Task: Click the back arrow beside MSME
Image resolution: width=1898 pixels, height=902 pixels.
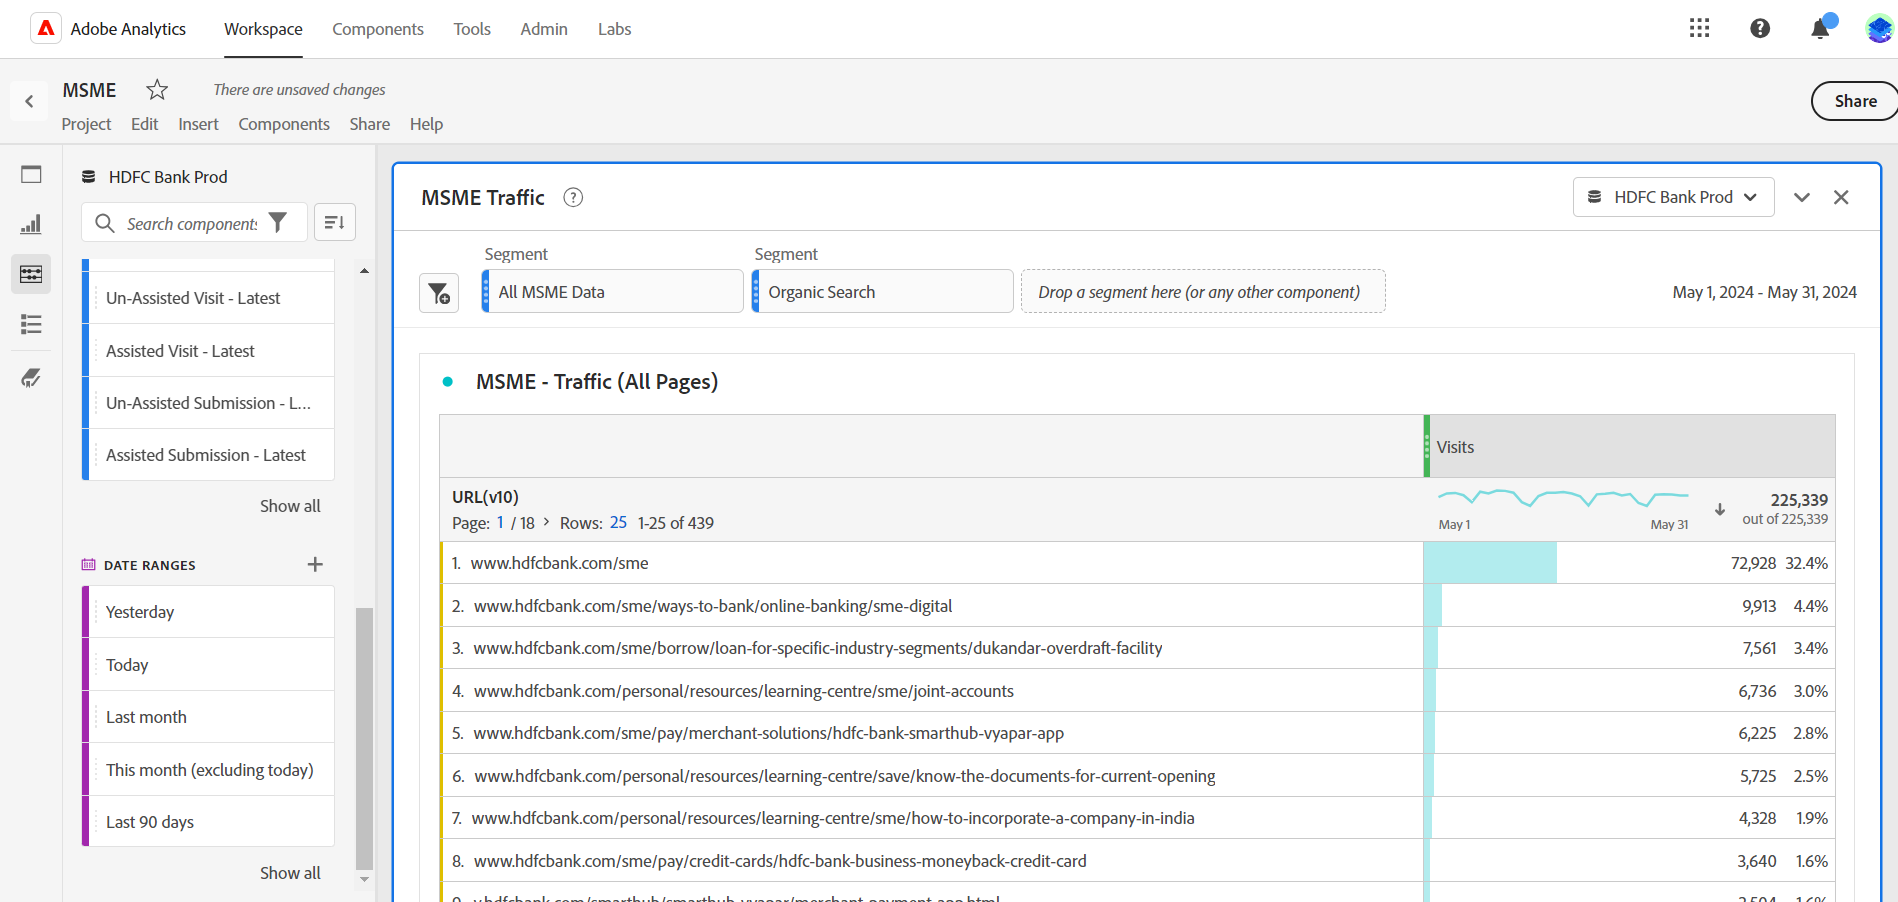Action: point(29,101)
